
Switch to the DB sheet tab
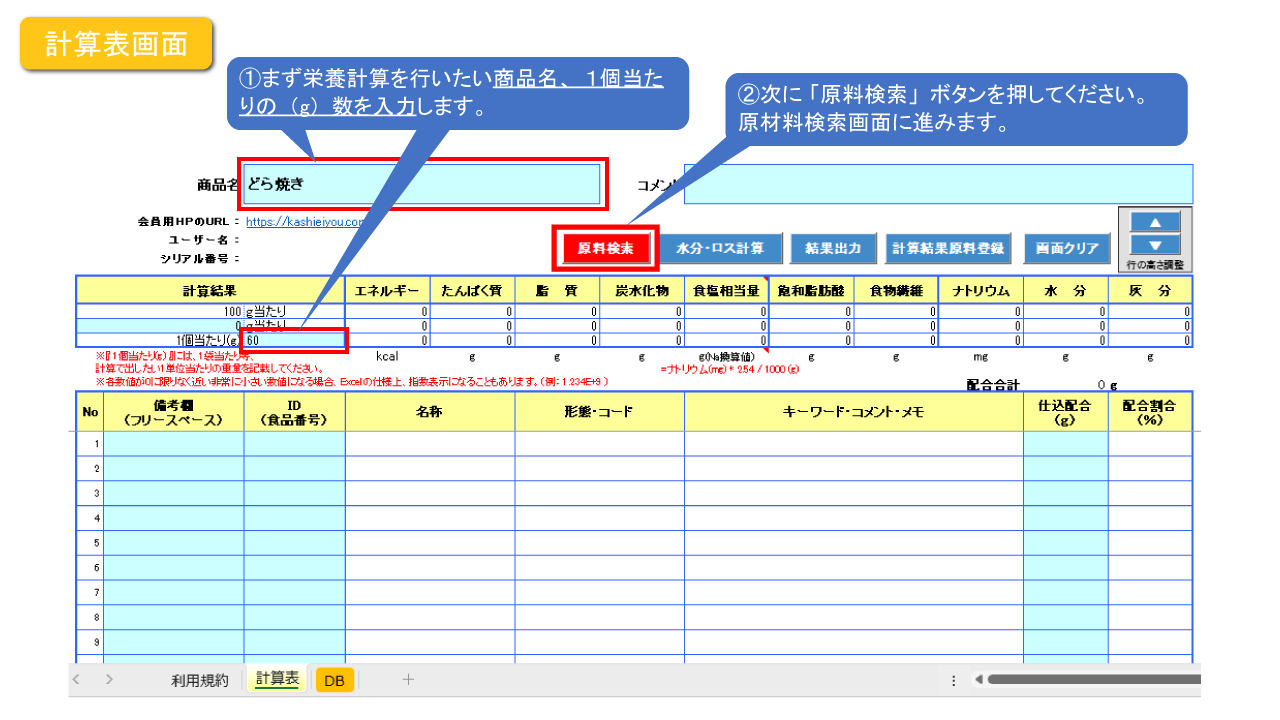click(x=334, y=681)
